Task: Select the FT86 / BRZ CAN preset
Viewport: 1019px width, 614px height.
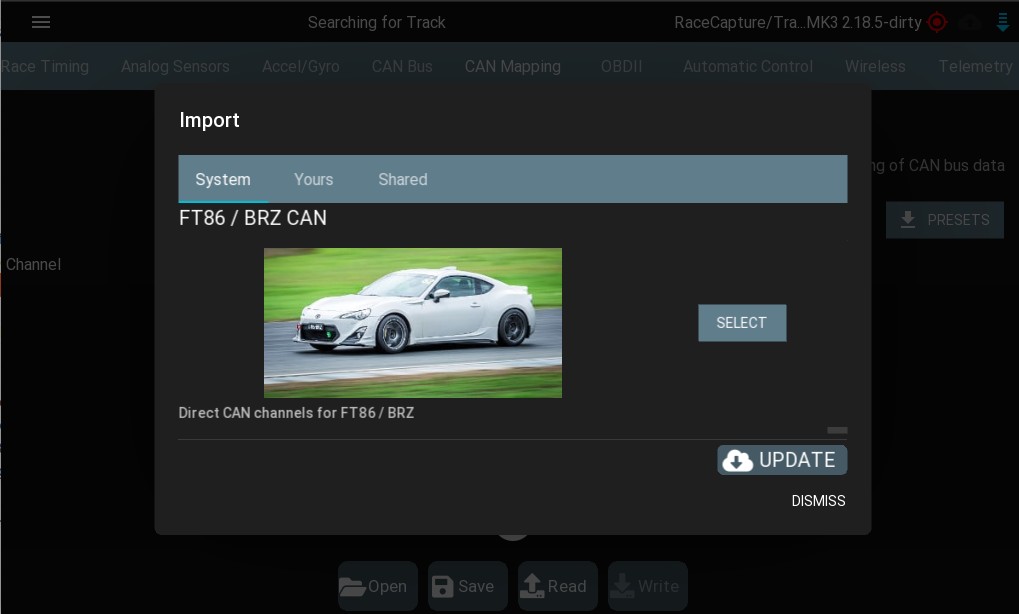Action: point(742,323)
